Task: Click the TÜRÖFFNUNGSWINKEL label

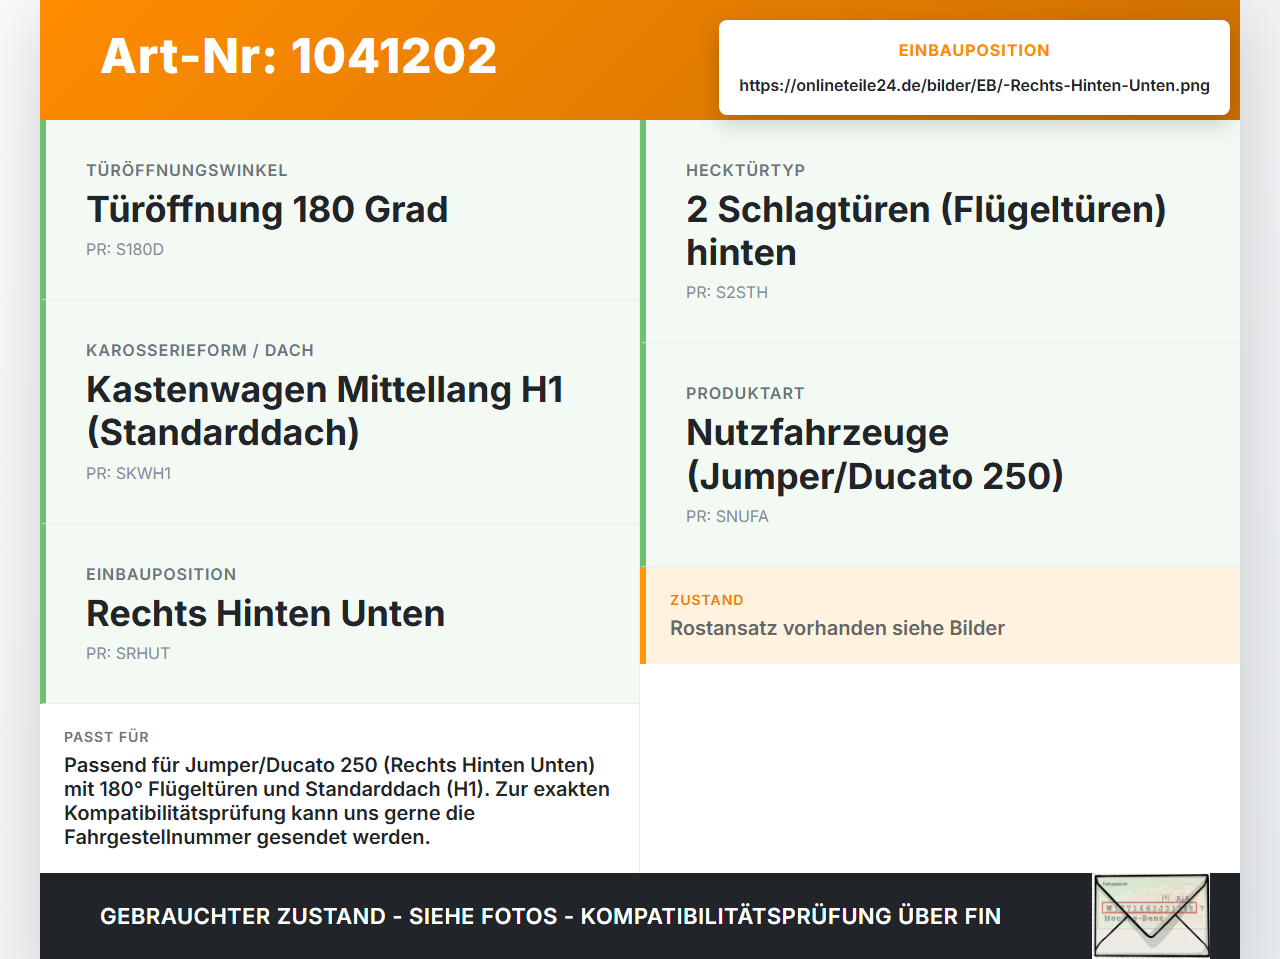Action: [x=187, y=171]
